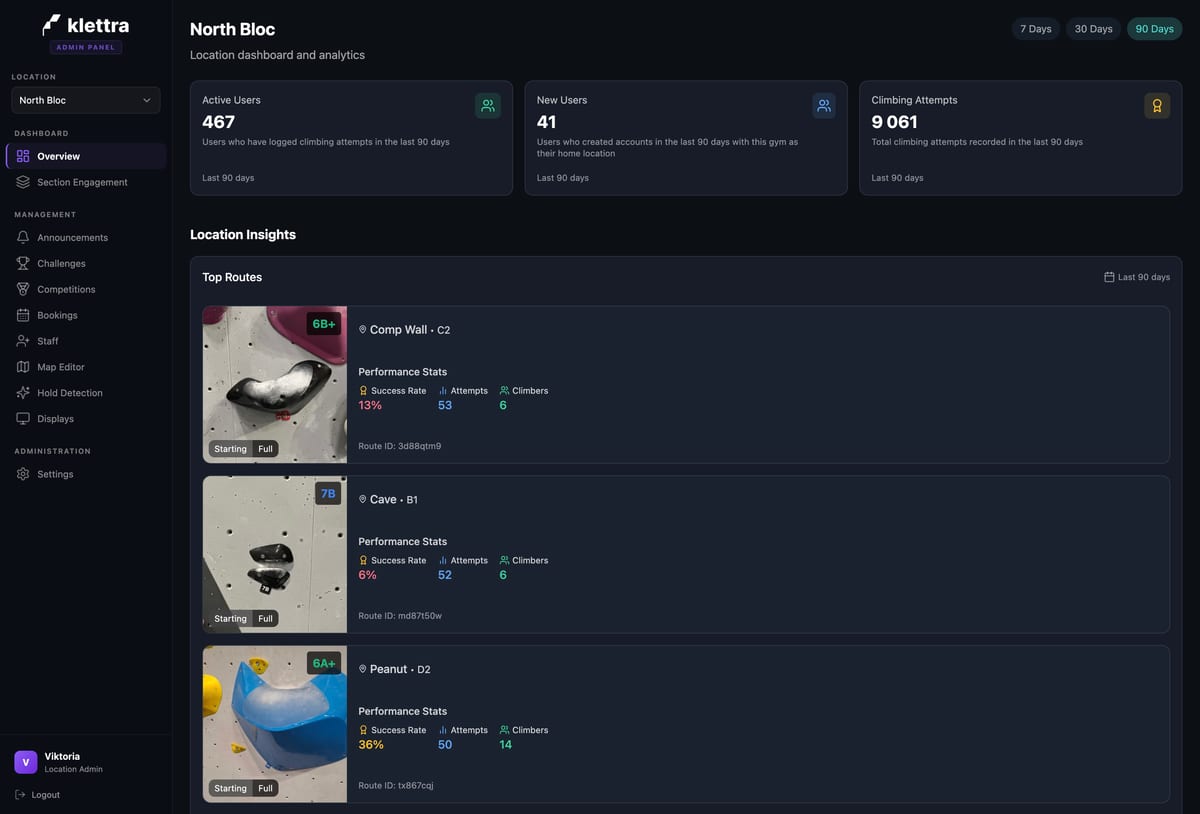Click the Staff add-user icon

23,341
